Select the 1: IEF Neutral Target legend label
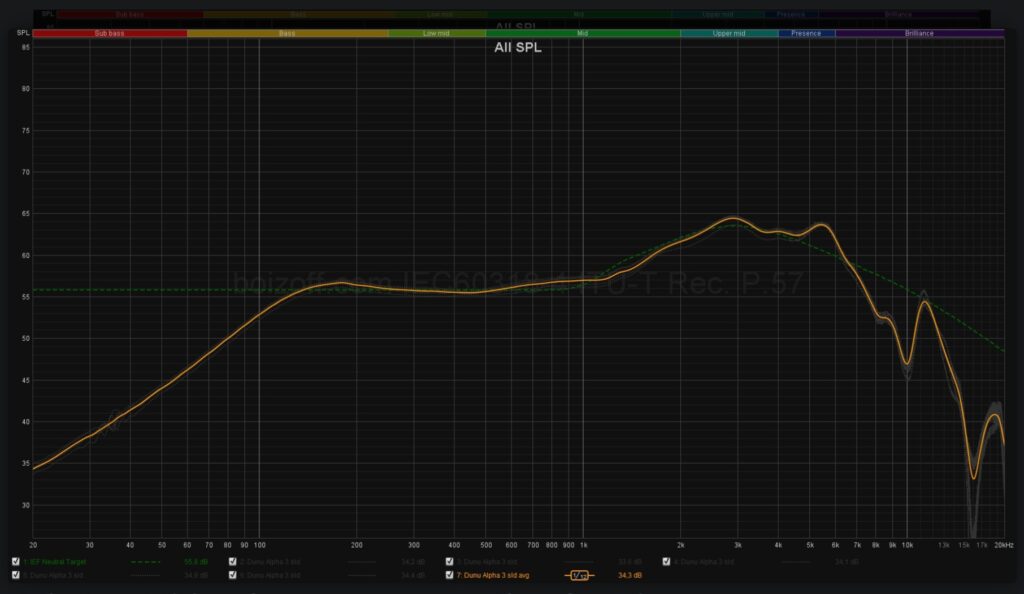Image resolution: width=1024 pixels, height=594 pixels. point(54,561)
